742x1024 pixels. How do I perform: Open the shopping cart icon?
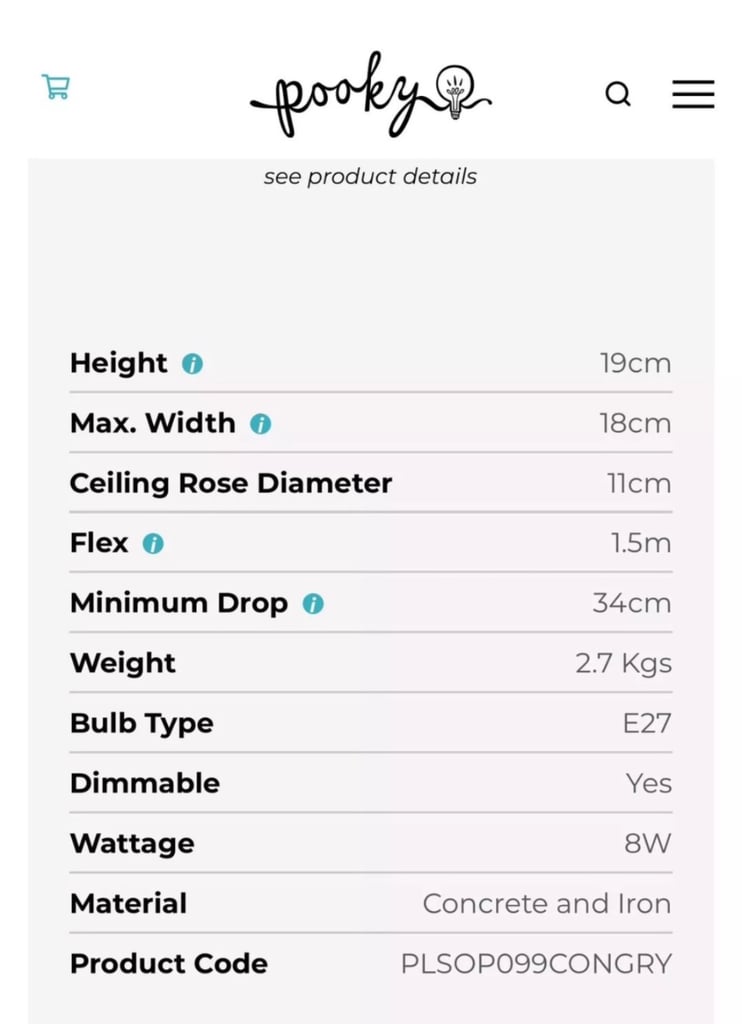(x=56, y=87)
